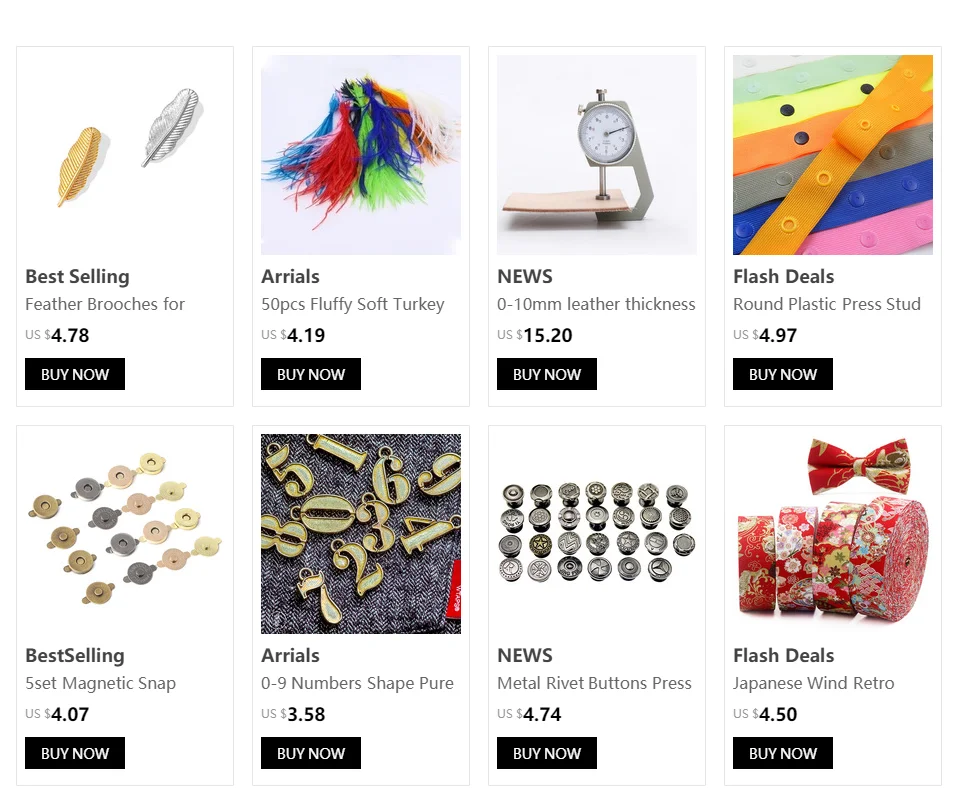The width and height of the screenshot is (958, 810).
Task: Open the 'Metal Rivet Buttons Press' title link
Action: click(x=594, y=683)
